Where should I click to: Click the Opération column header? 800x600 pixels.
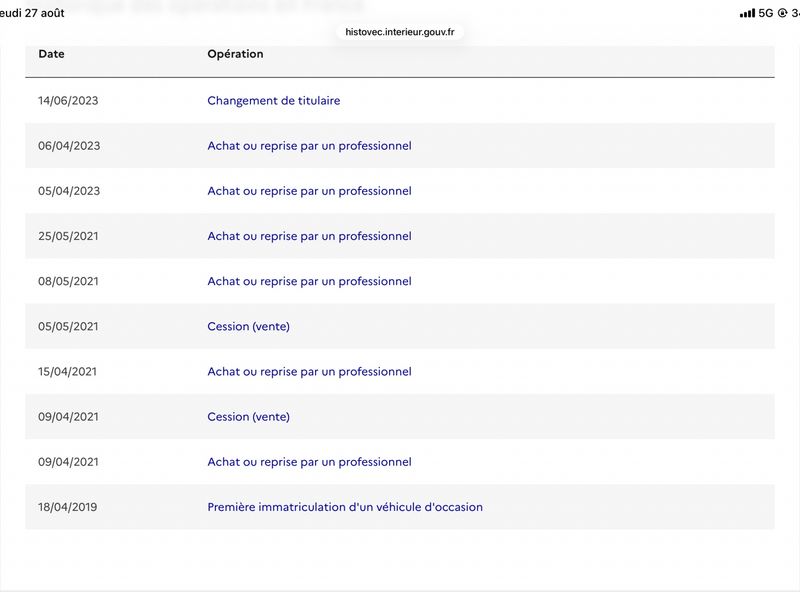point(235,54)
